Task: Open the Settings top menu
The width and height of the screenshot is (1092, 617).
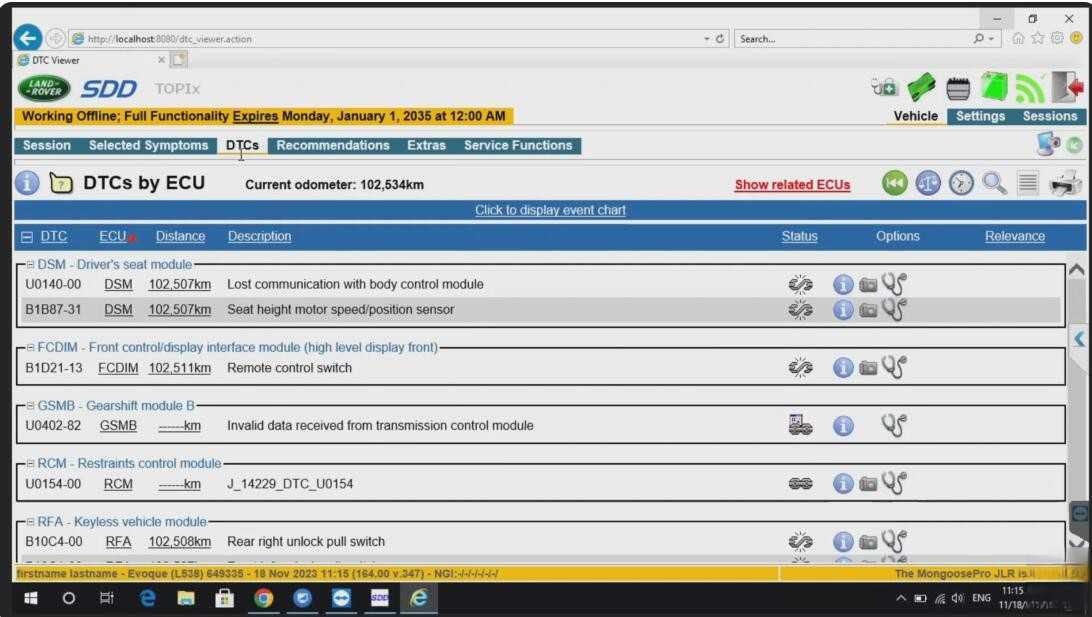Action: coord(980,116)
